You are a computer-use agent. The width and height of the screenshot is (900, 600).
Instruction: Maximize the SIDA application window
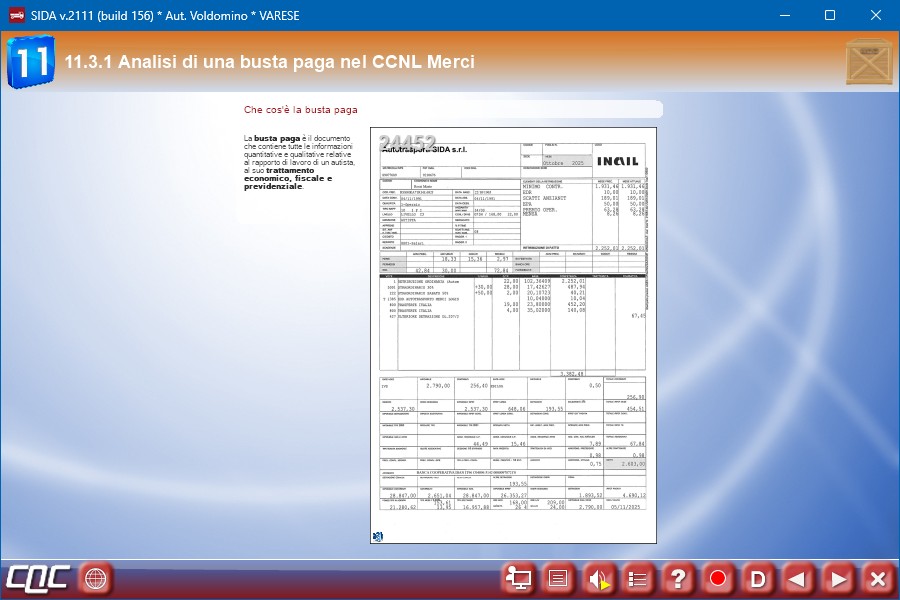[829, 15]
